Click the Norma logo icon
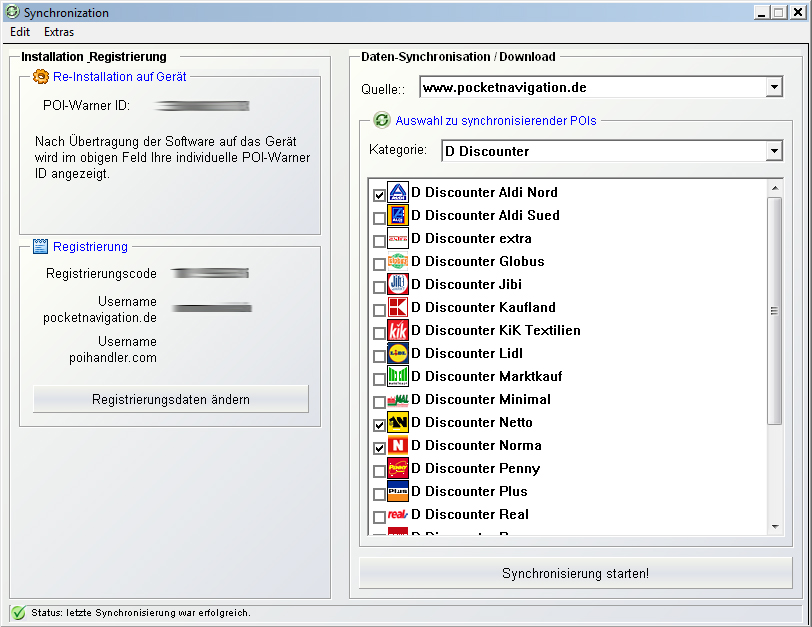Image resolution: width=812 pixels, height=627 pixels. [x=398, y=445]
